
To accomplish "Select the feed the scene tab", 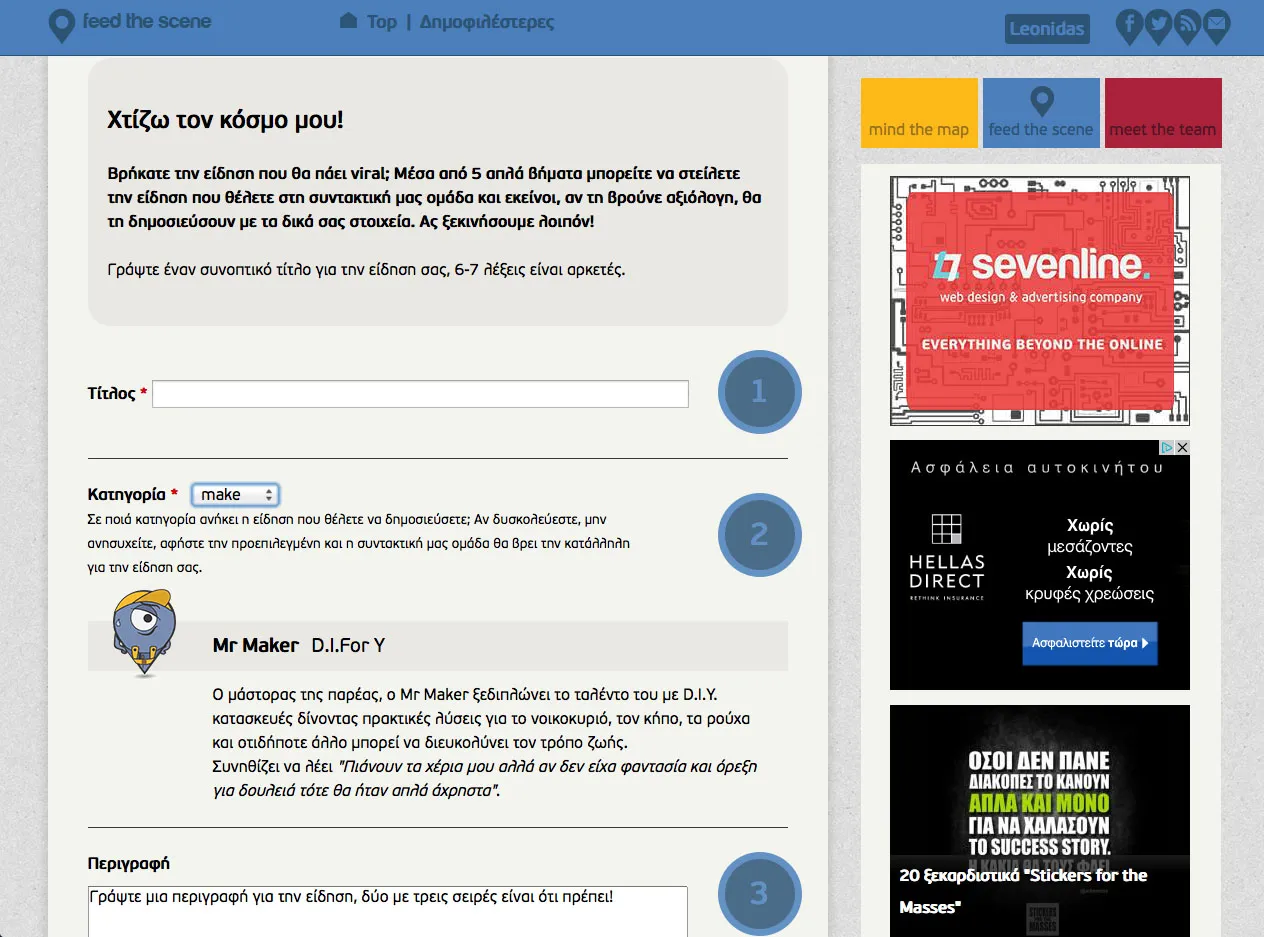I will tap(1041, 113).
